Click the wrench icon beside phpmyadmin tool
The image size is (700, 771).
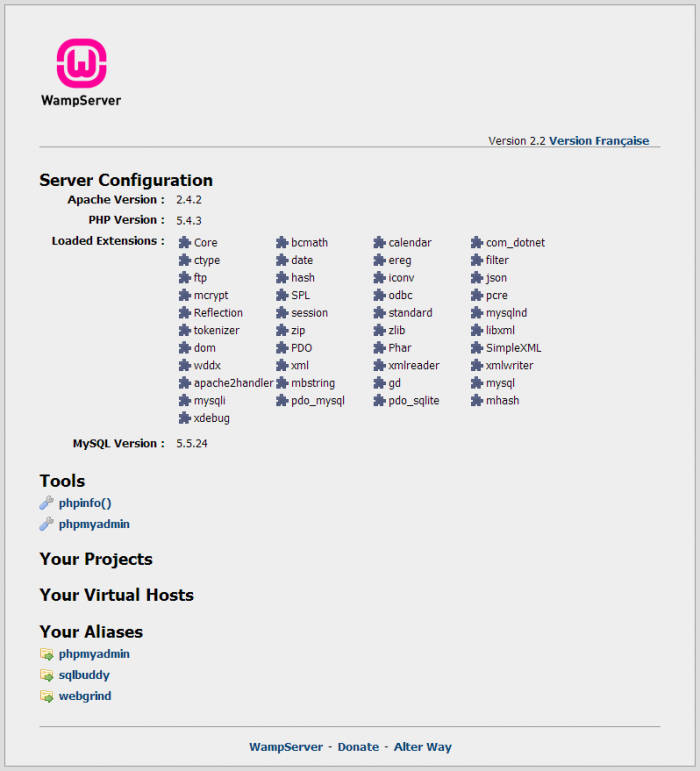46,524
